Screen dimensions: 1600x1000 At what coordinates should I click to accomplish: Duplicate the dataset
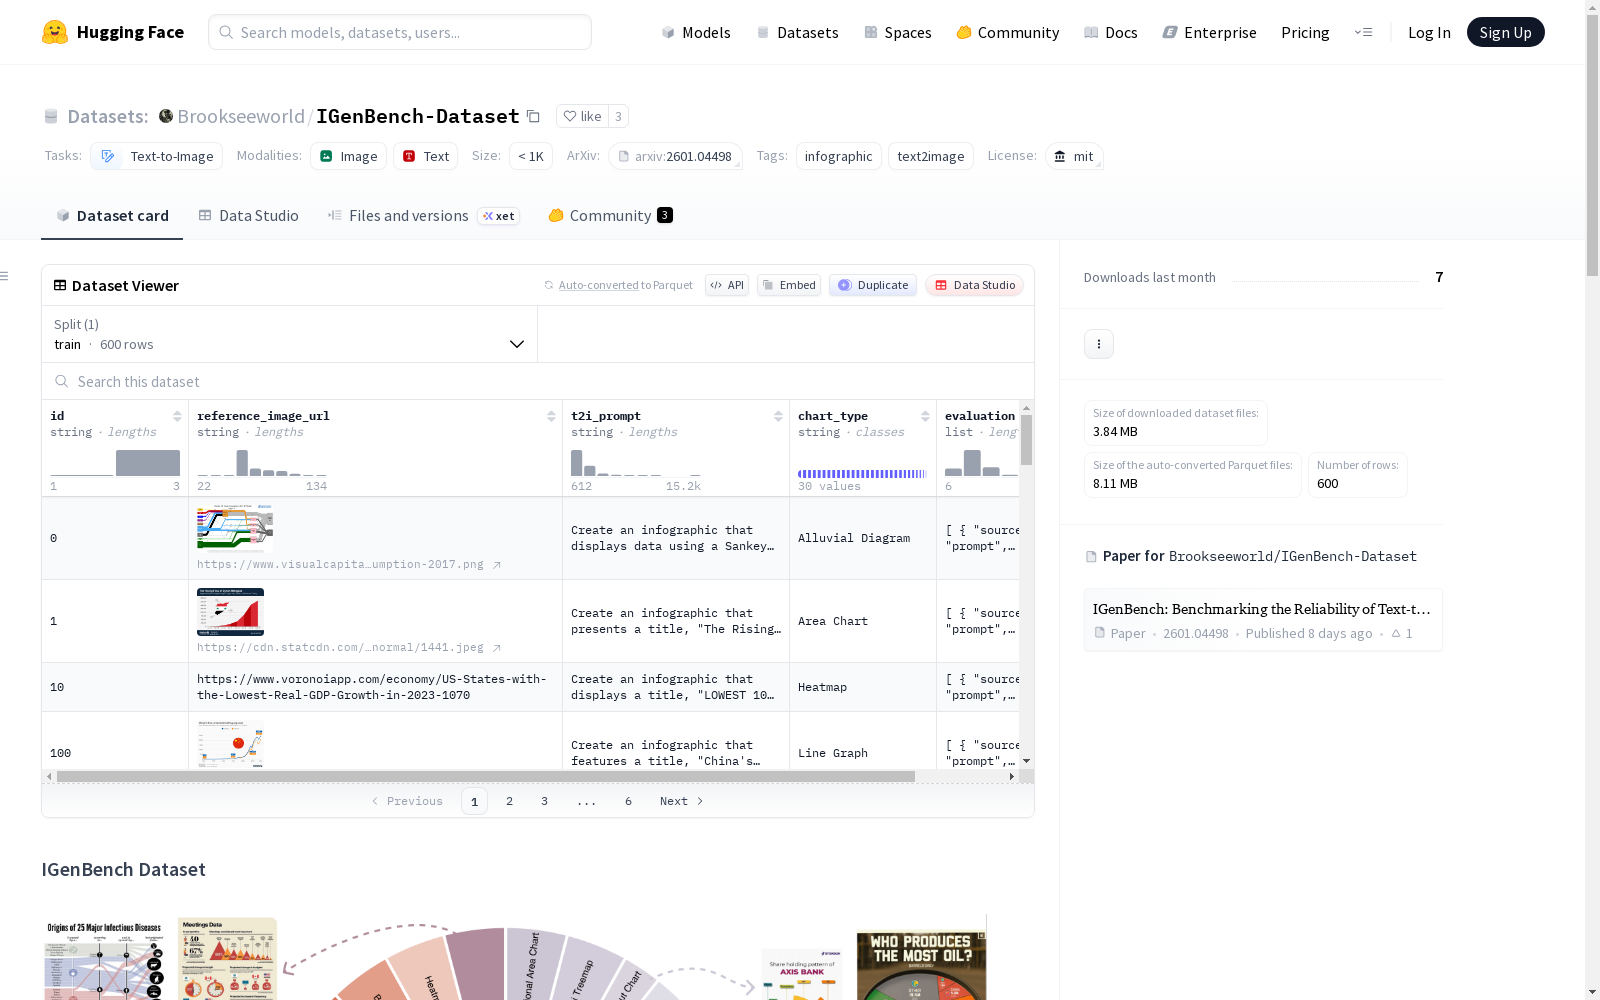point(873,285)
